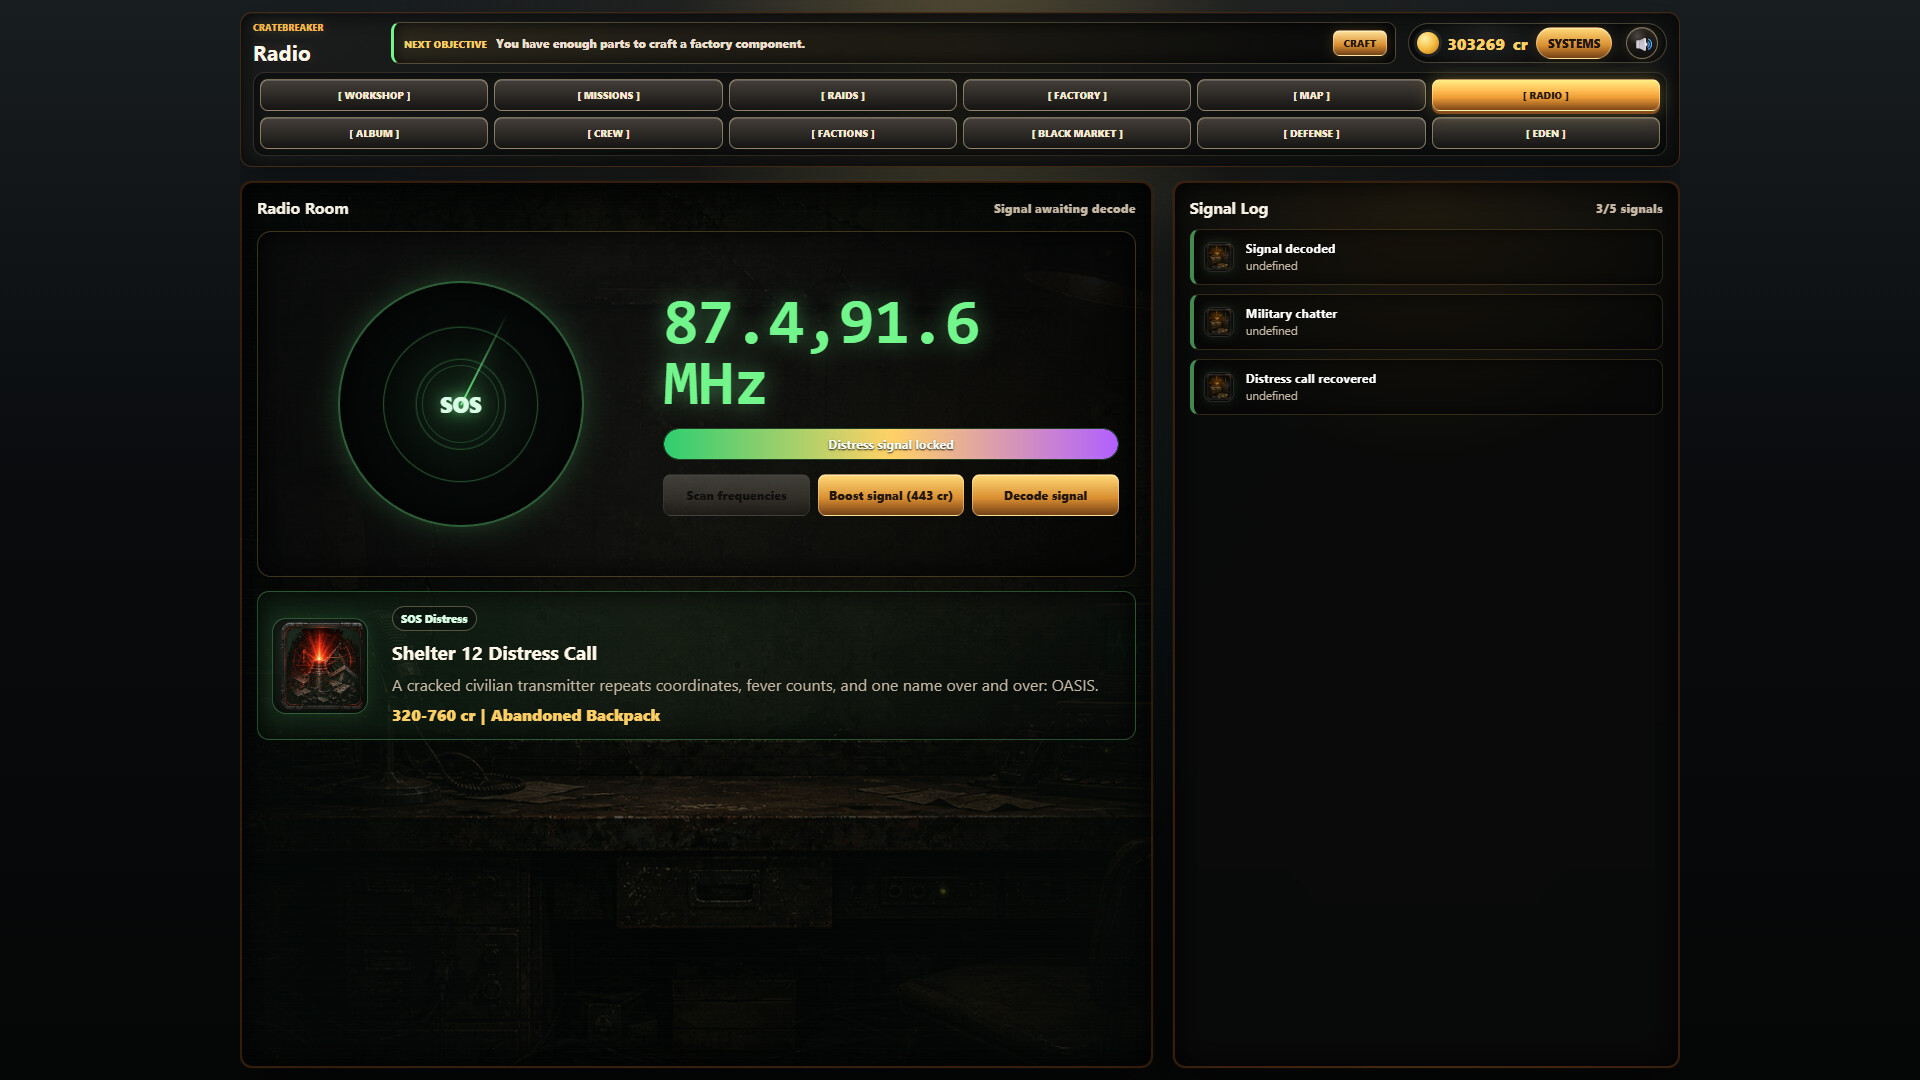The width and height of the screenshot is (1920, 1080).
Task: Boost signal for 443 cr
Action: point(891,496)
